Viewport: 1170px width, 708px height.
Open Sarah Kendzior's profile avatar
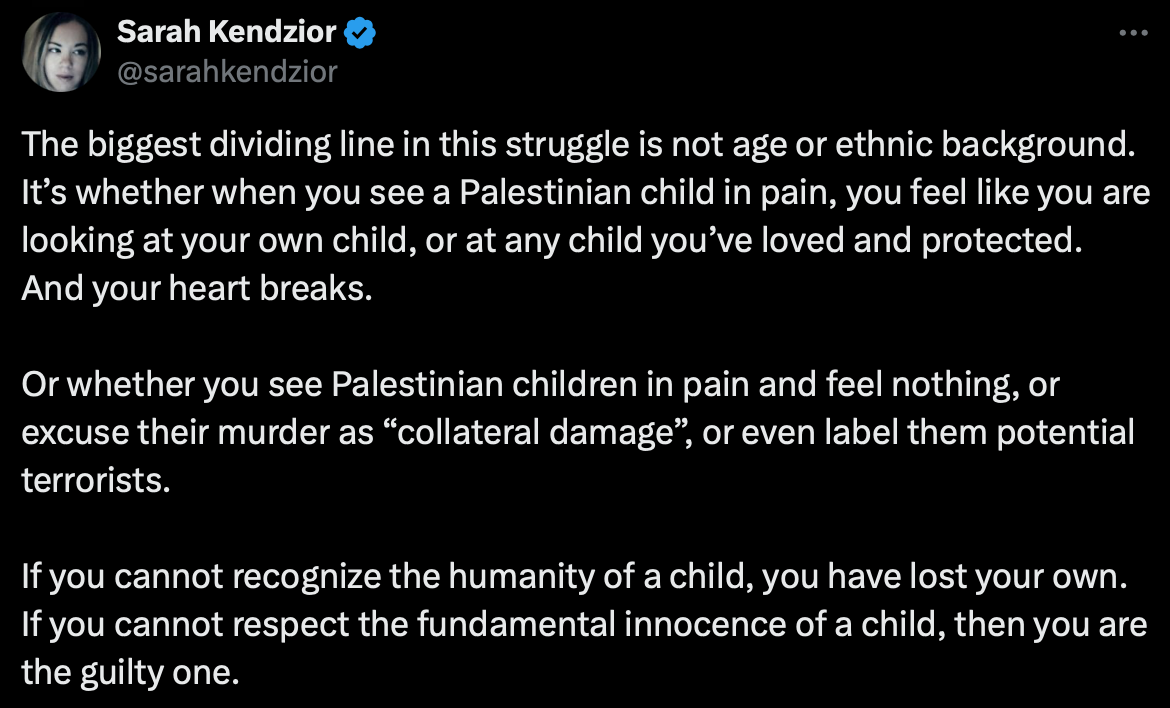tap(61, 52)
